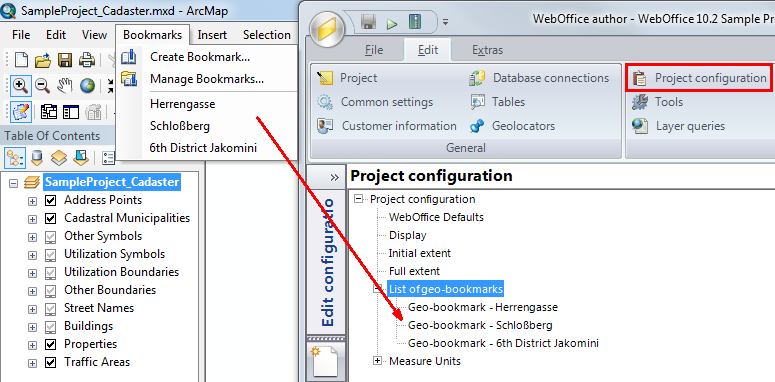Click the Layer queries ribbon button

[x=678, y=126]
